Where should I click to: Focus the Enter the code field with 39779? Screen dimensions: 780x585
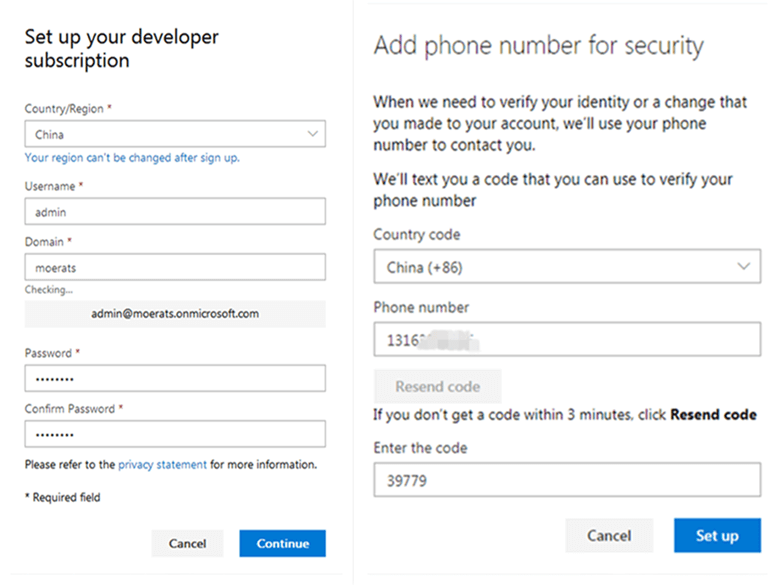pos(567,480)
